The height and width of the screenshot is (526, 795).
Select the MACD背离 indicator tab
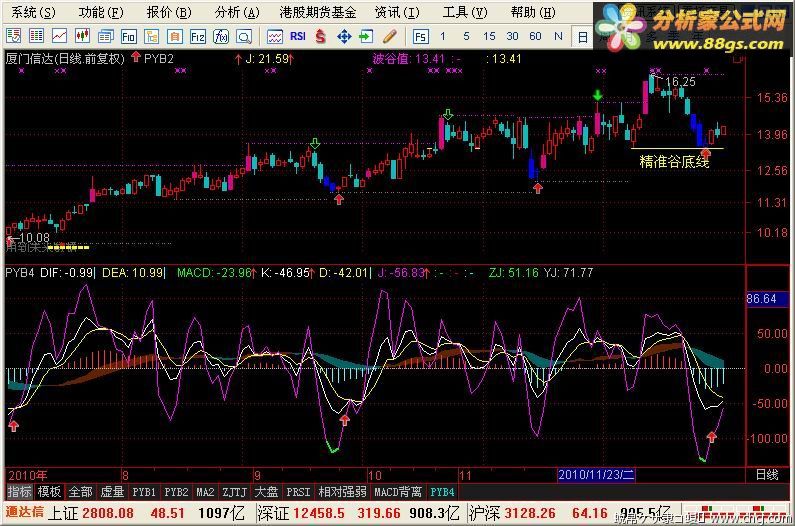click(398, 492)
